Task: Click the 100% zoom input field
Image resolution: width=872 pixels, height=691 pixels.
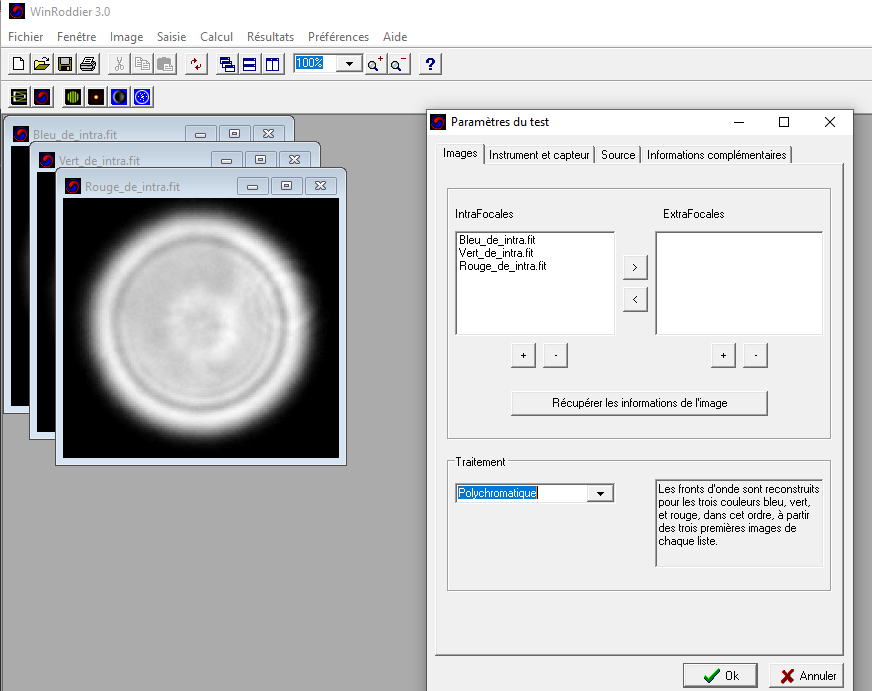Action: 315,63
